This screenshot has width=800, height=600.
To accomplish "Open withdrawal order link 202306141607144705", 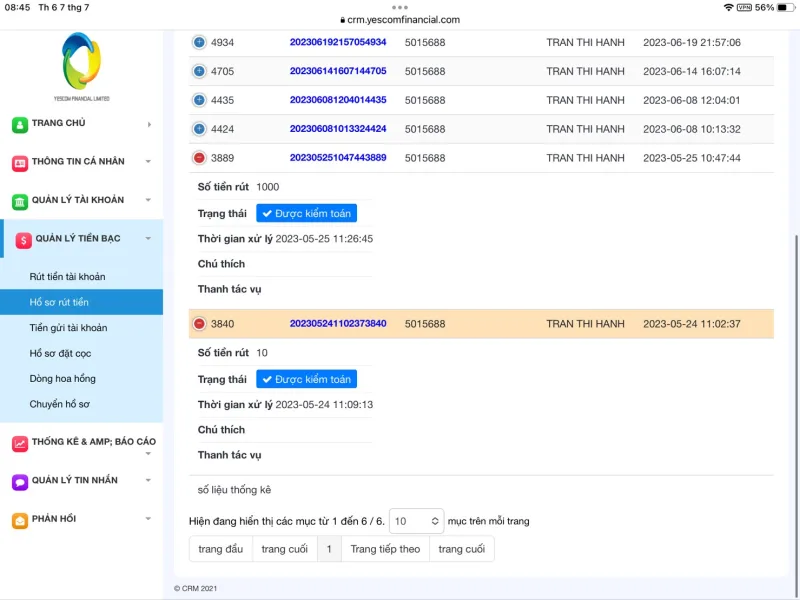I will tap(337, 72).
